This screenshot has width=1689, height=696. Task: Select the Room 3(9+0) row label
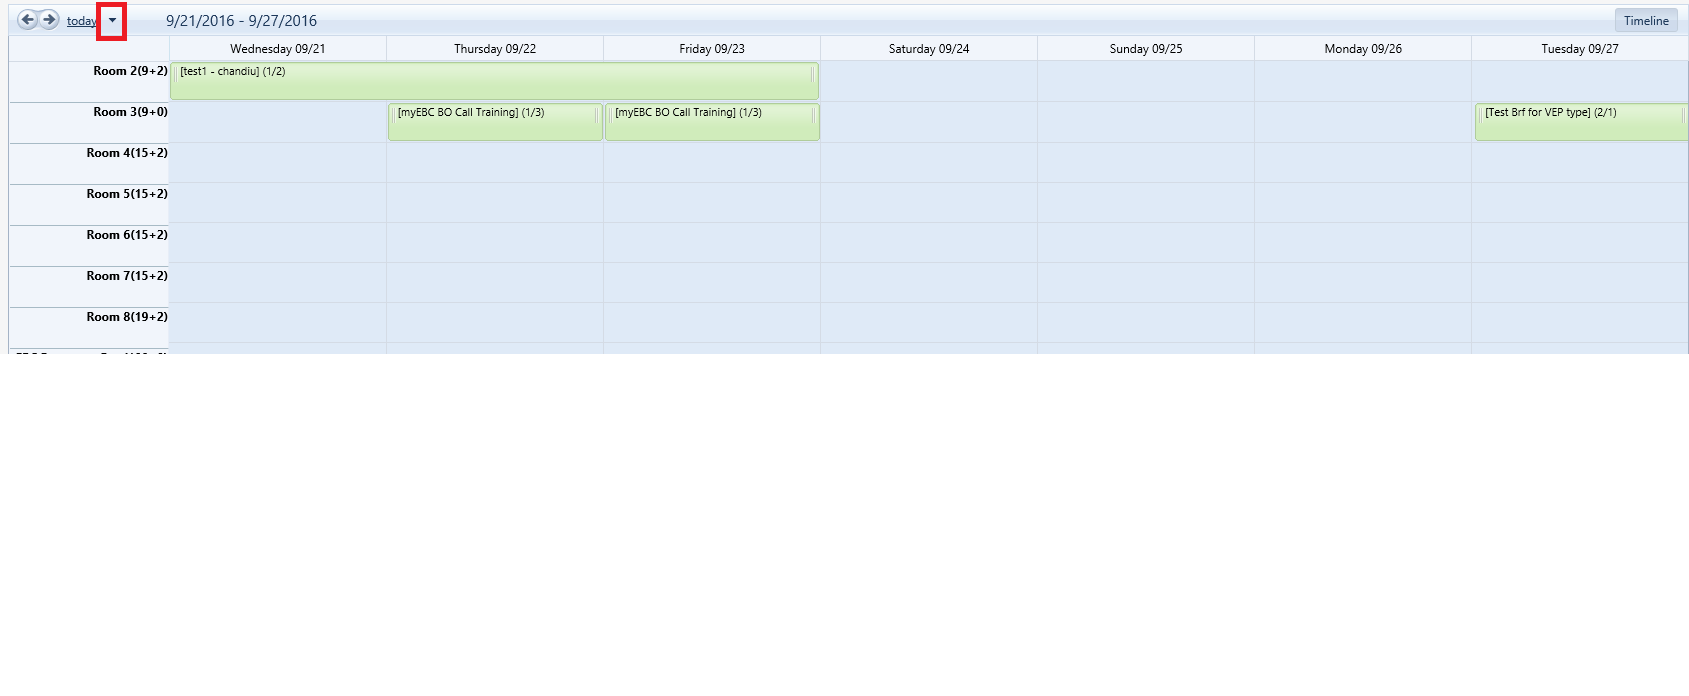click(x=130, y=112)
